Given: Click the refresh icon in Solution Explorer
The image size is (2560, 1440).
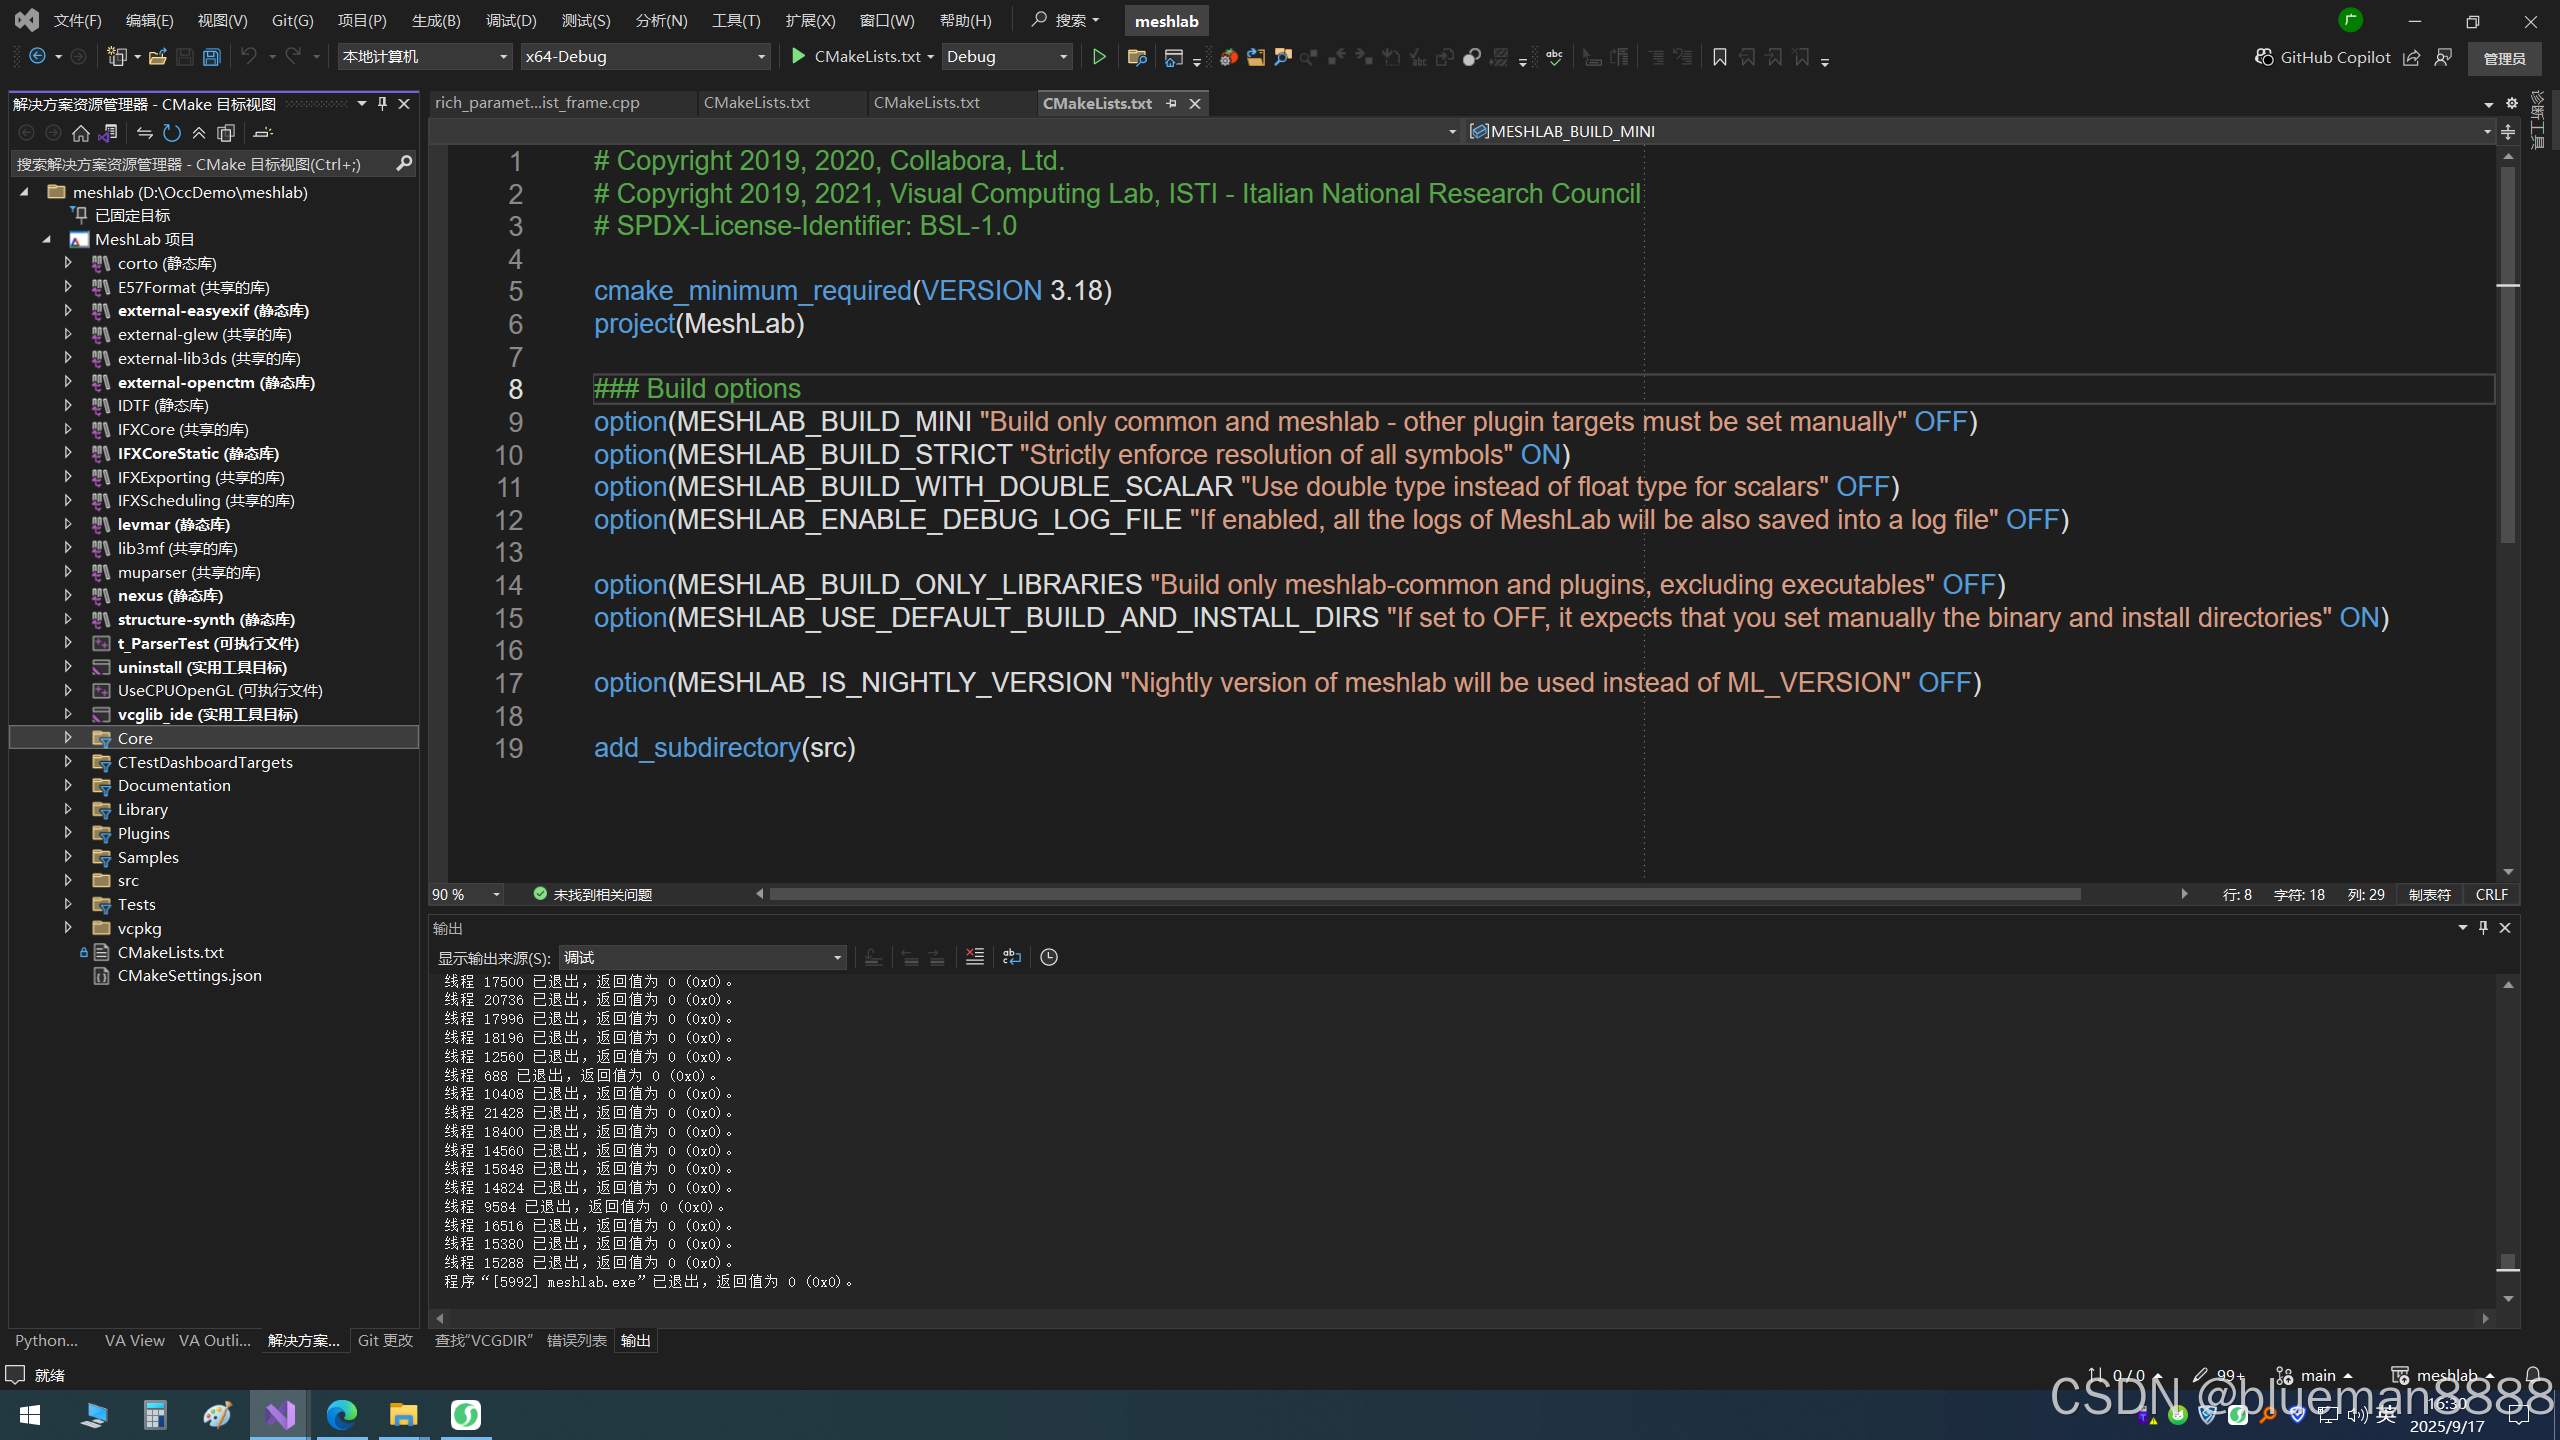Looking at the screenshot, I should coord(172,133).
